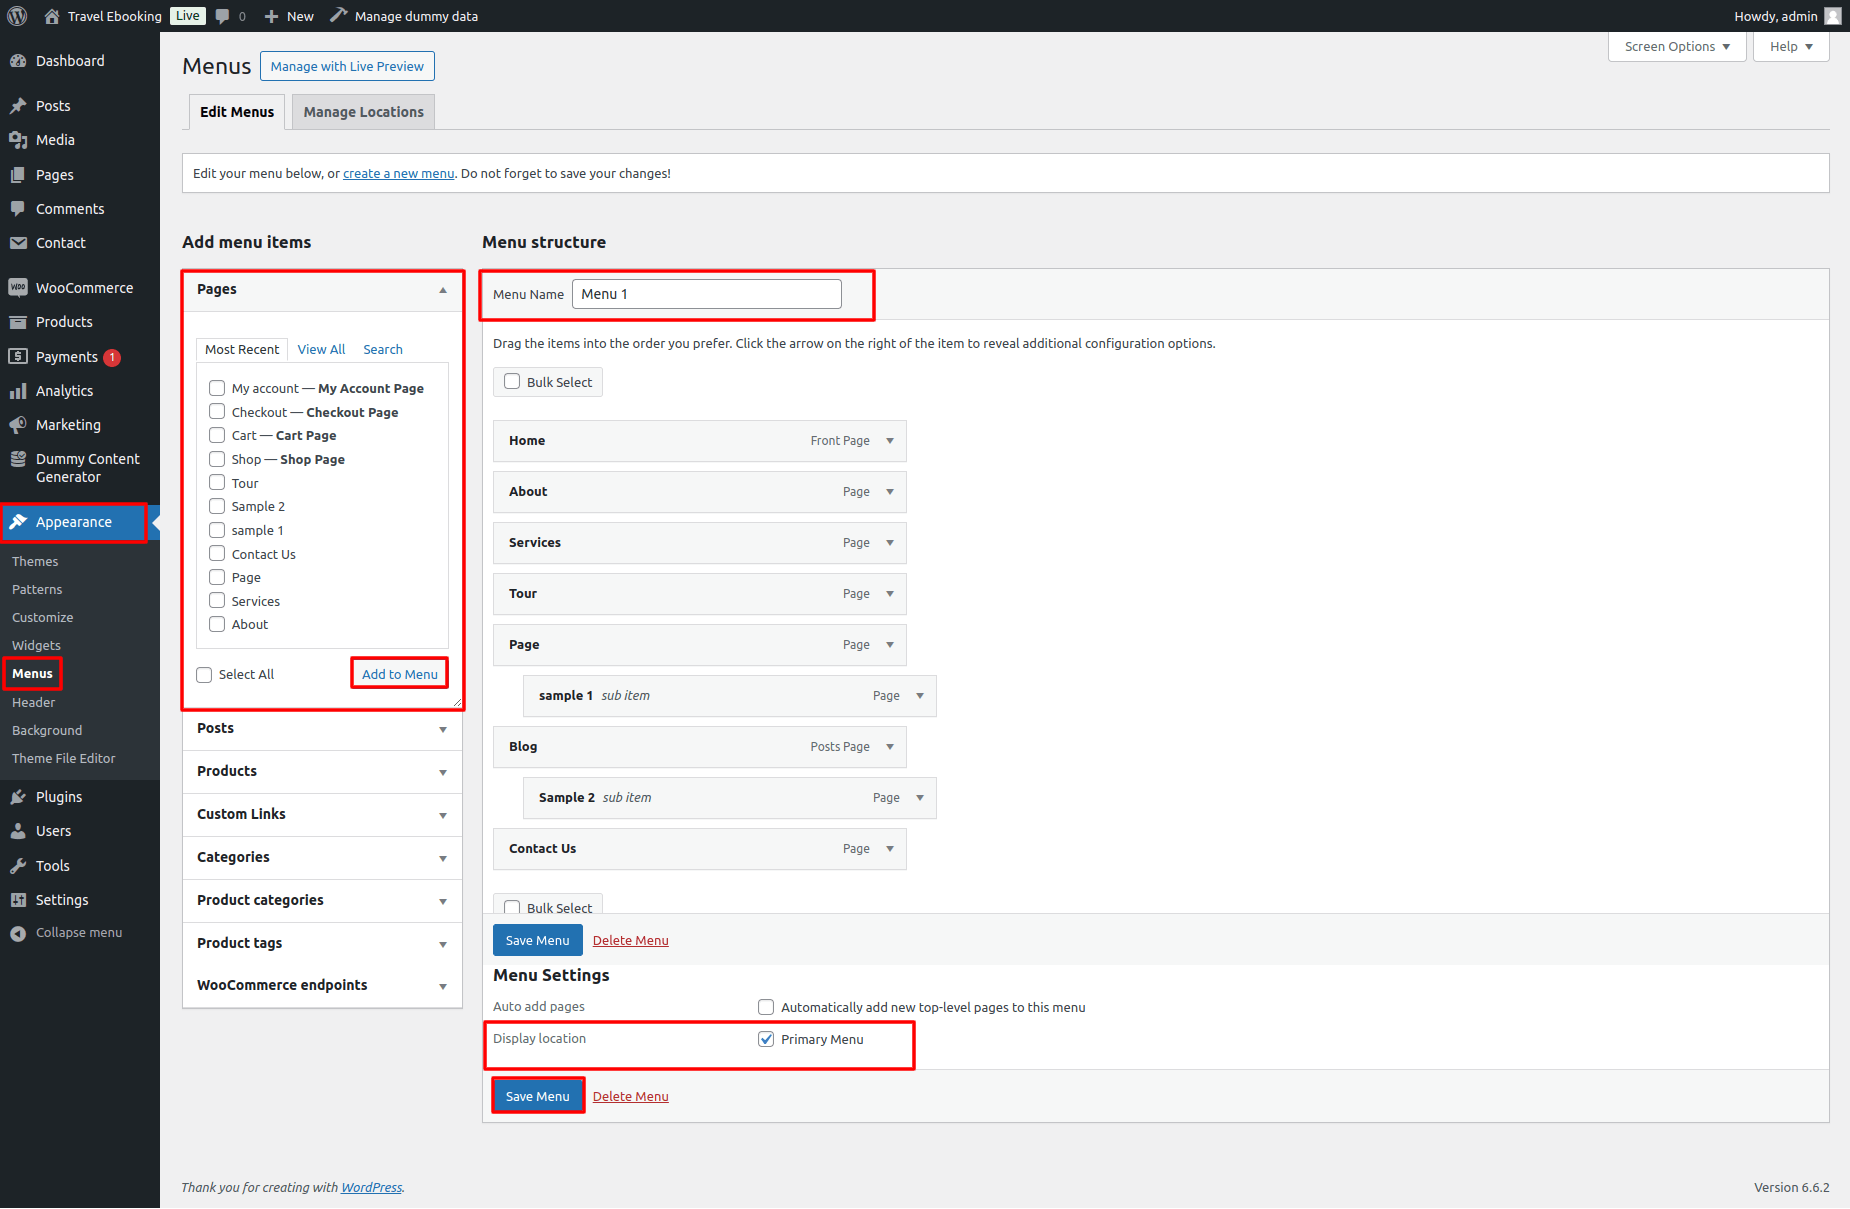Click the create a new menu link
The image size is (1850, 1209).
398,174
